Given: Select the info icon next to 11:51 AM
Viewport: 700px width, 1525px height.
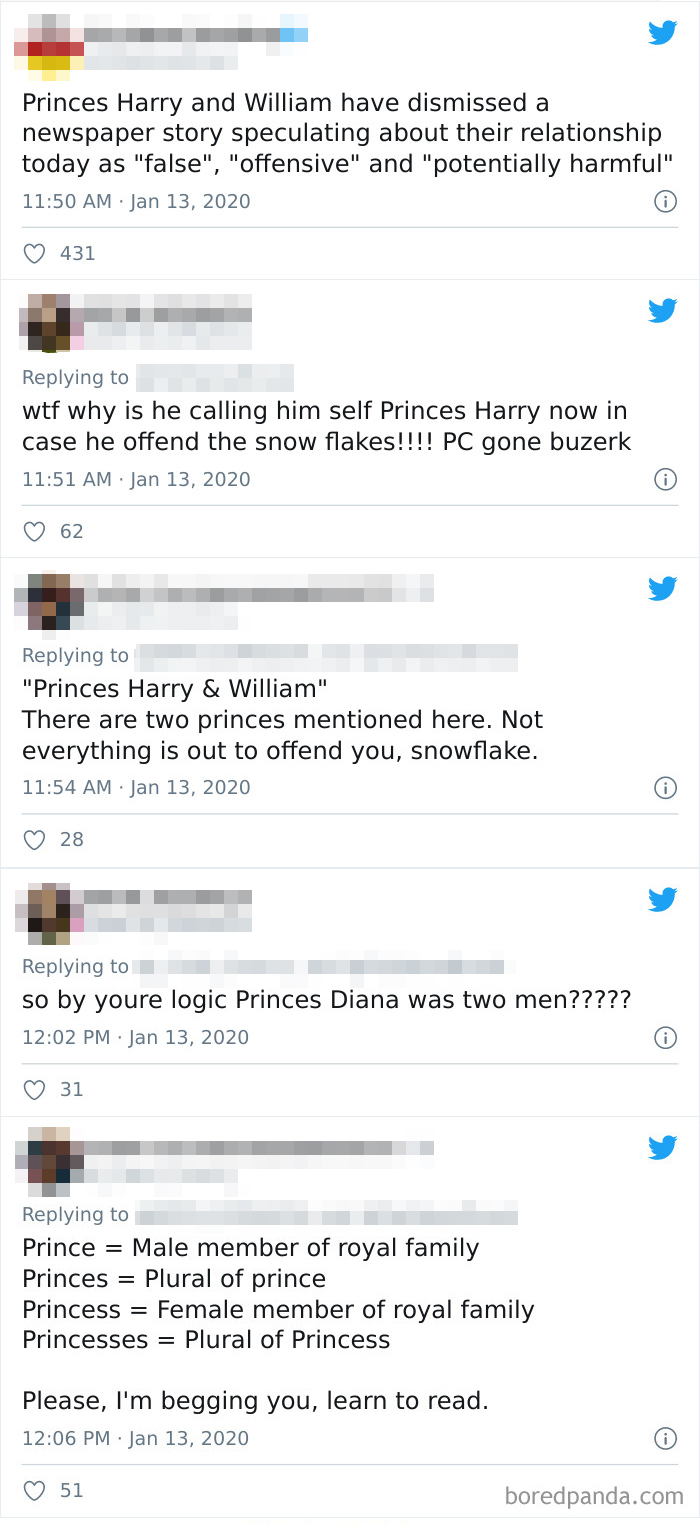Looking at the screenshot, I should (665, 479).
